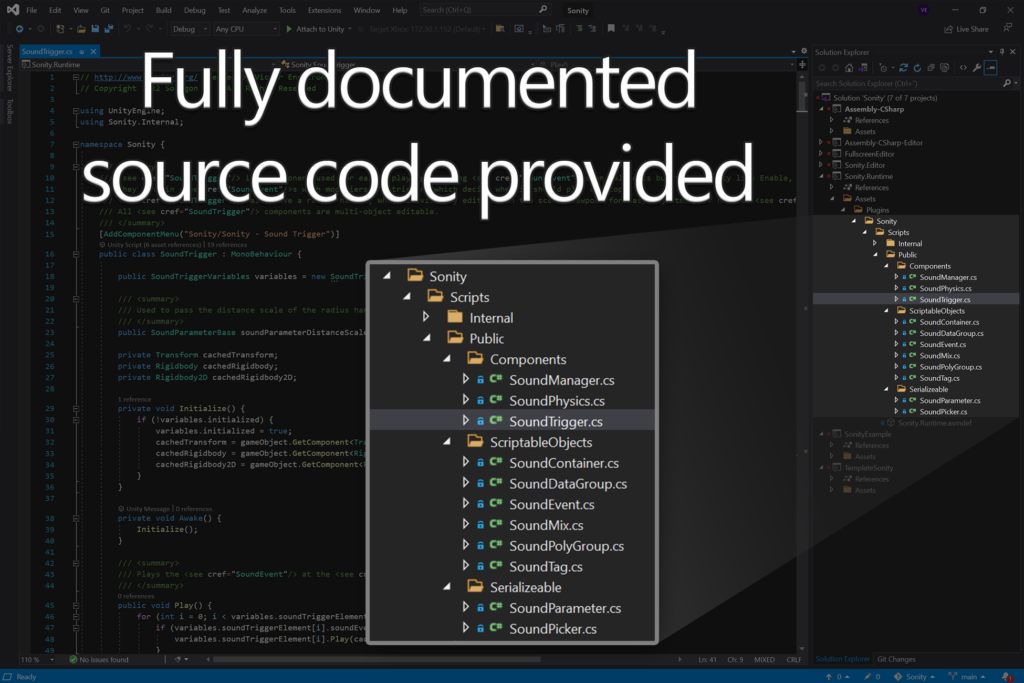Click No issues found indicator
The height and width of the screenshot is (683, 1024).
[x=99, y=659]
